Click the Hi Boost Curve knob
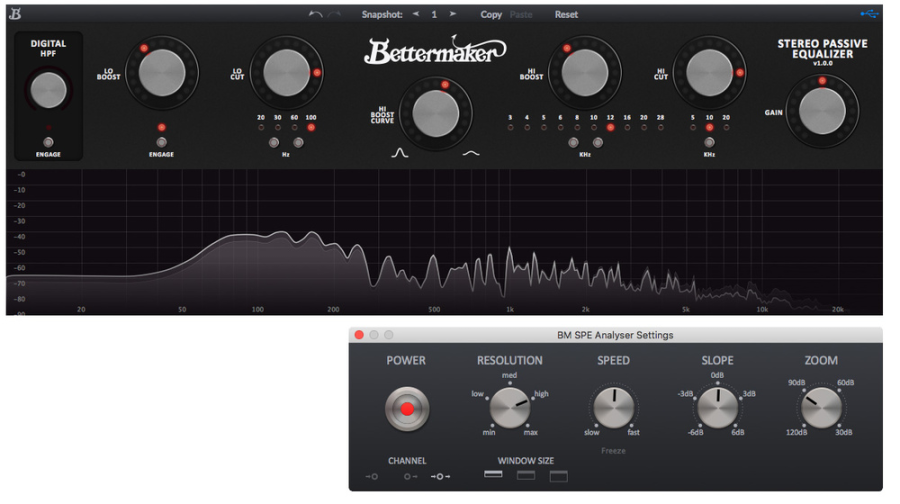 (x=436, y=114)
